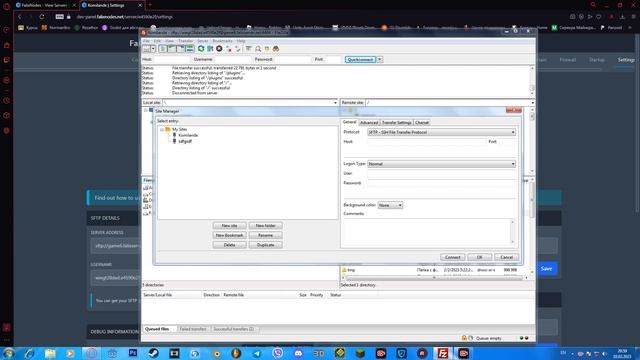Expand the Site Manager icon dropdown arrow

(153, 49)
